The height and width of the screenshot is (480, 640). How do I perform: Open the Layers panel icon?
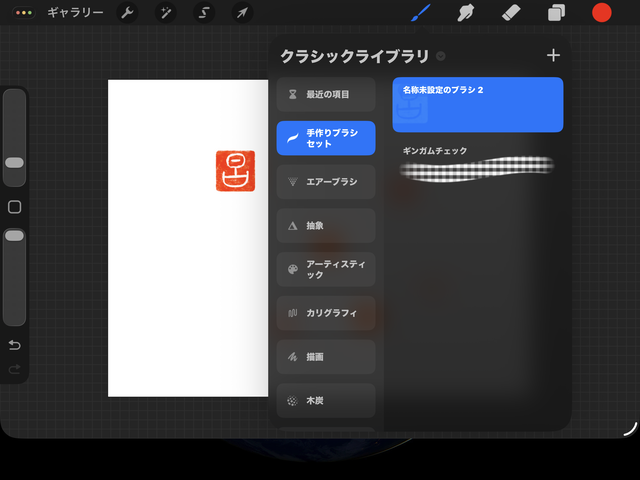point(556,13)
